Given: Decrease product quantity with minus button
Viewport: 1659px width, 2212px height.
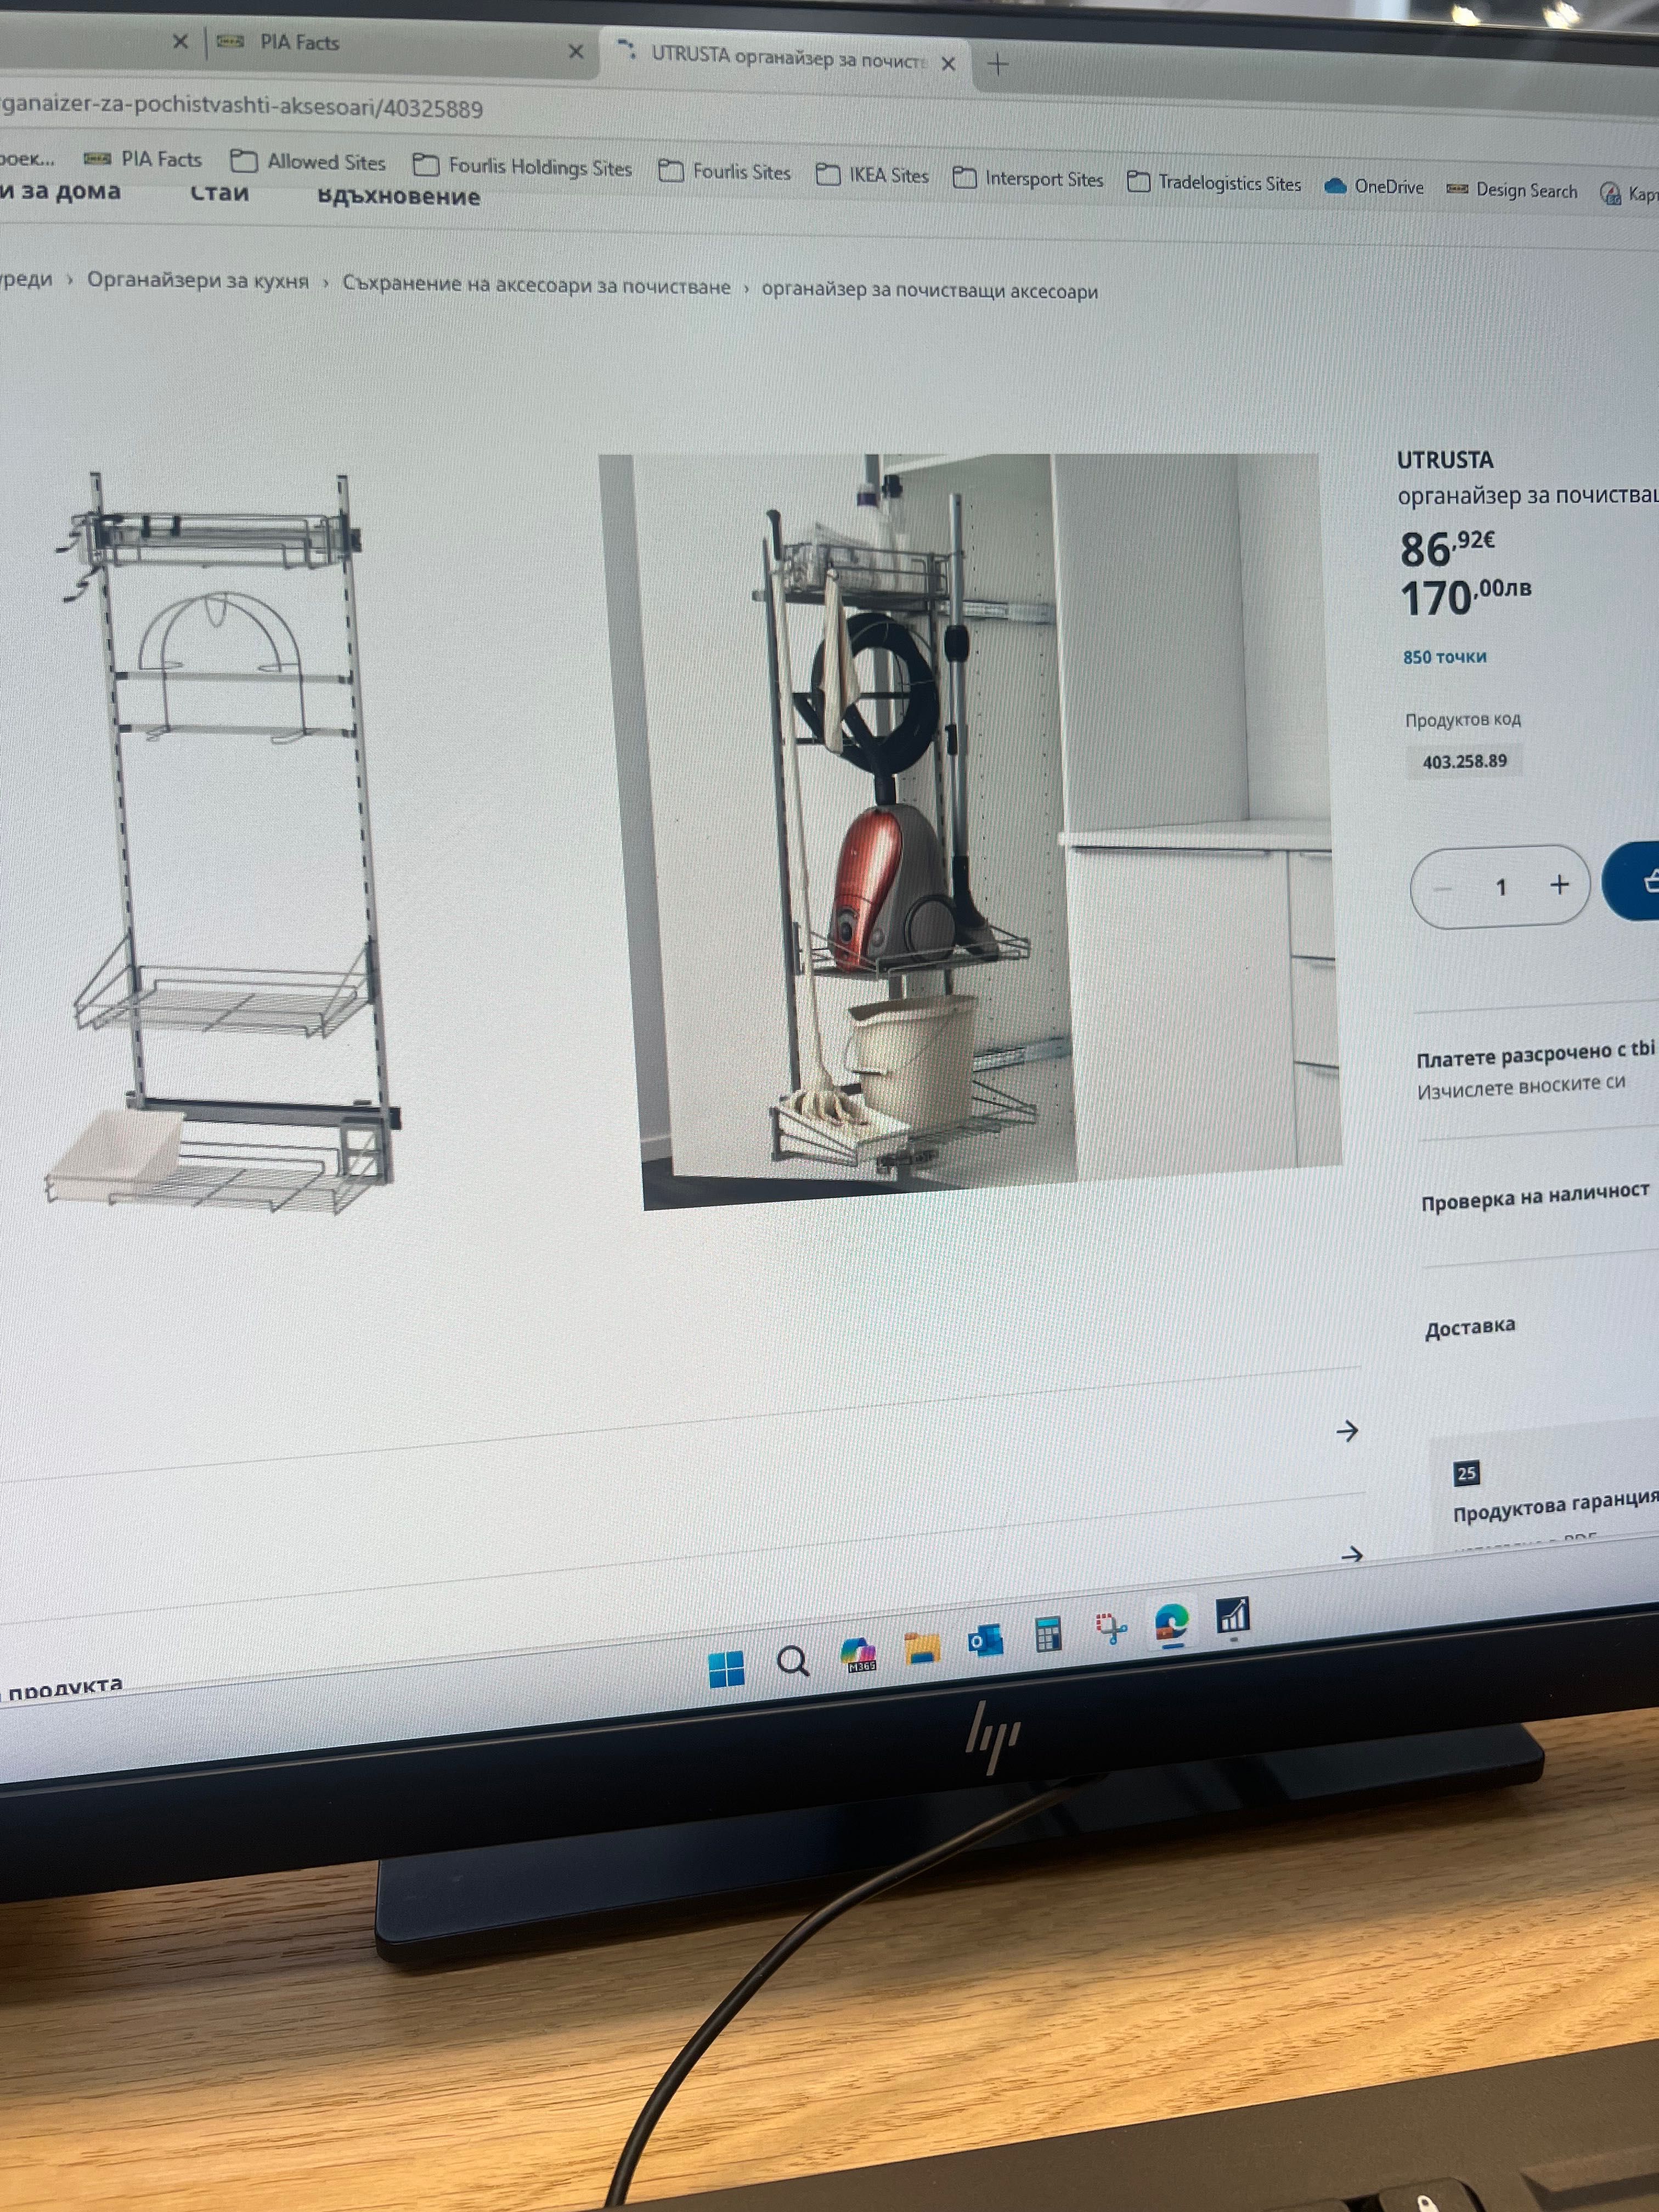Looking at the screenshot, I should coord(1443,888).
